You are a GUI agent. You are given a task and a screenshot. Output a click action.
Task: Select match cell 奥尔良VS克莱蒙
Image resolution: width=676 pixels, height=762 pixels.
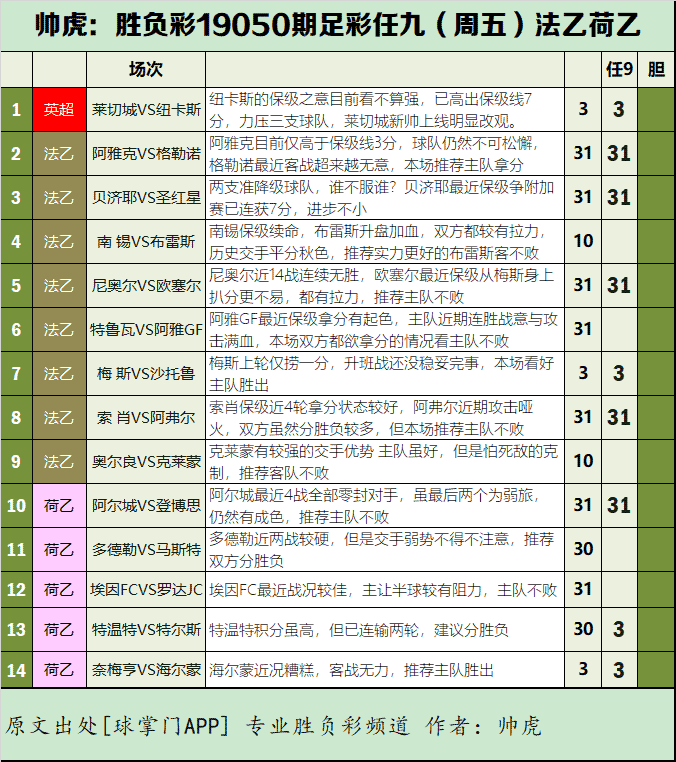coord(146,461)
